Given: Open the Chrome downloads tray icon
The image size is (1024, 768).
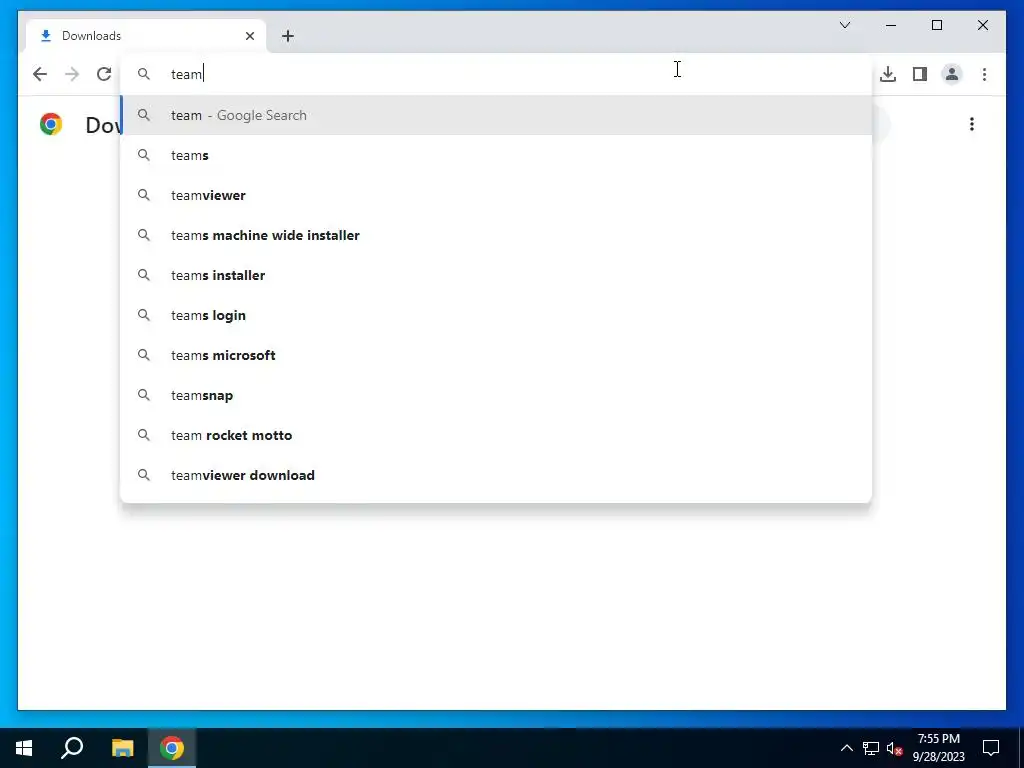Looking at the screenshot, I should coord(888,74).
